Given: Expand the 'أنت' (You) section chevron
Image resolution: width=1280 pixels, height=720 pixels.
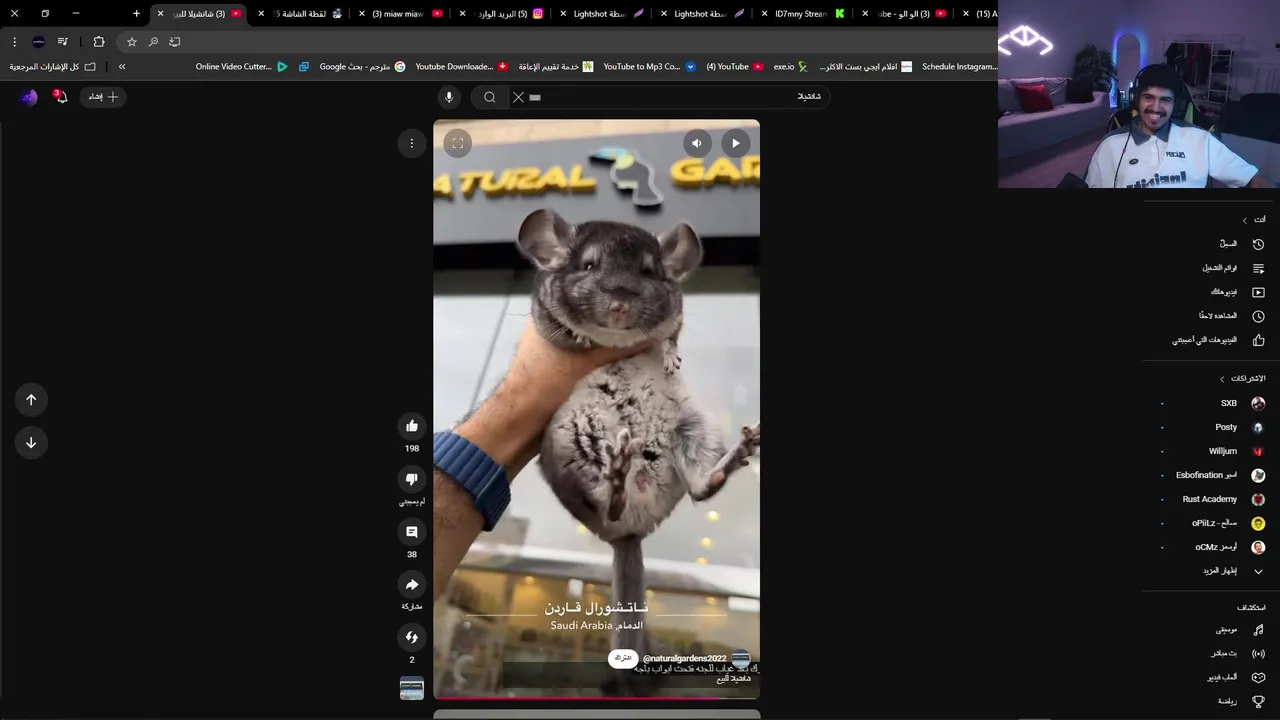Looking at the screenshot, I should [x=1245, y=220].
